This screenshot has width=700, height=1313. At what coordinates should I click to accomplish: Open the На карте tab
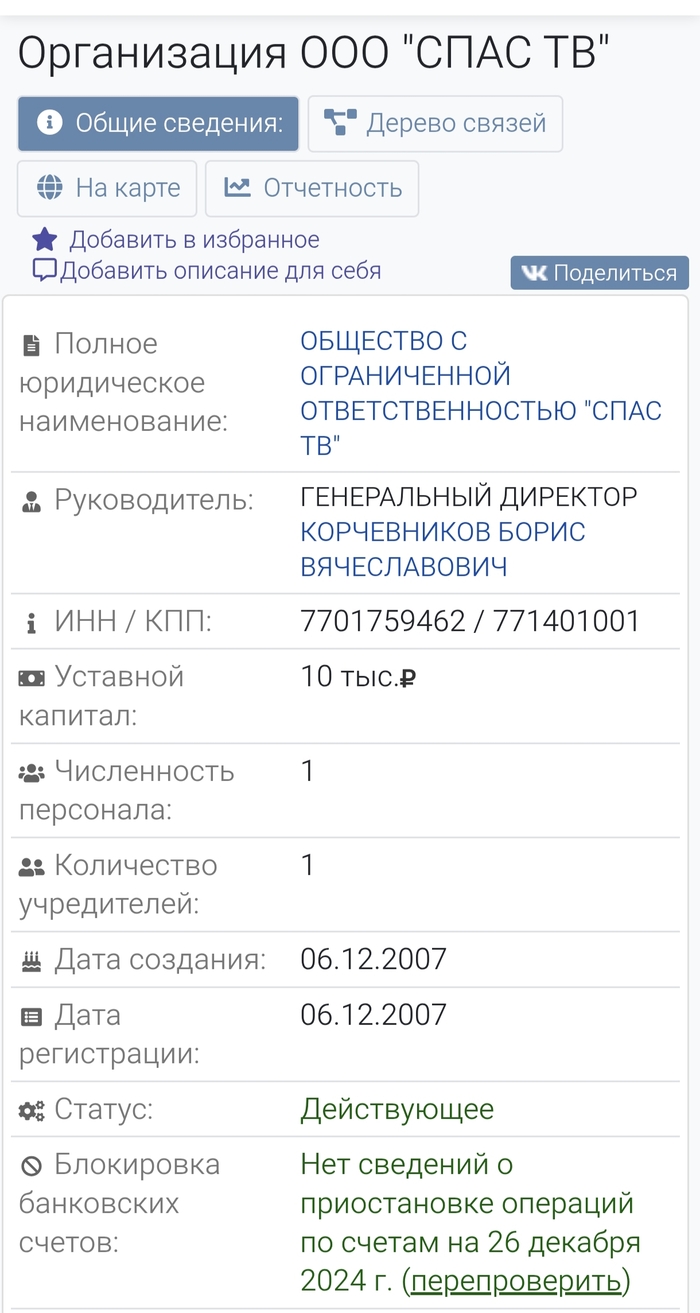108,188
